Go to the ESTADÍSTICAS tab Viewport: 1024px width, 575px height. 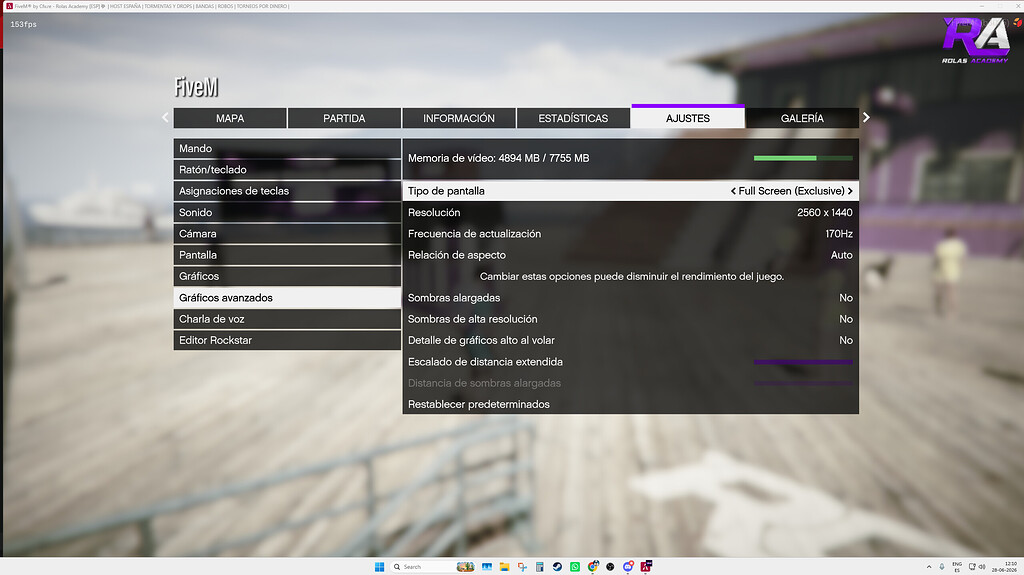pos(573,118)
